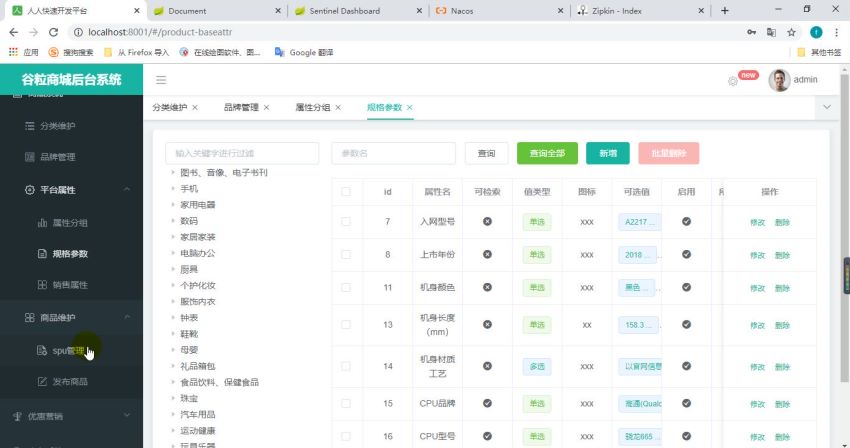Open 属性分组 sidebar item
The width and height of the screenshot is (850, 448).
pos(69,223)
